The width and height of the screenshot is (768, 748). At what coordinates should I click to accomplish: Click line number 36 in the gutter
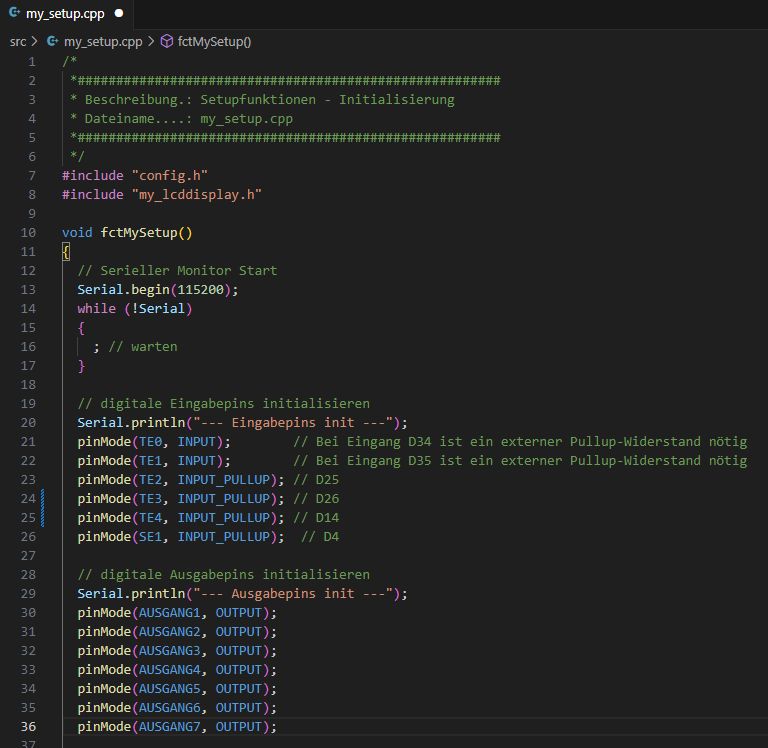(x=27, y=727)
